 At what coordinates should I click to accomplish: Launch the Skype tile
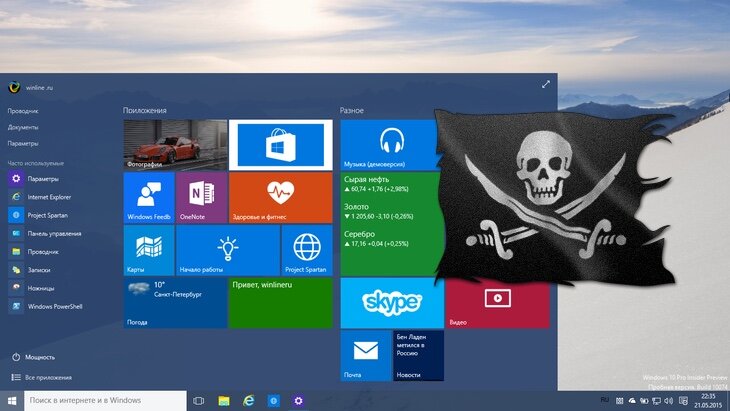point(392,303)
